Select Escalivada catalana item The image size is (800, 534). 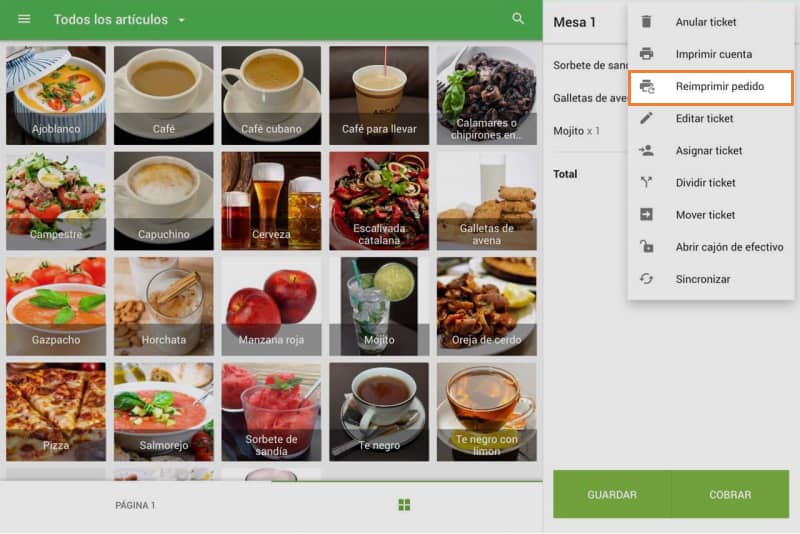pos(379,201)
